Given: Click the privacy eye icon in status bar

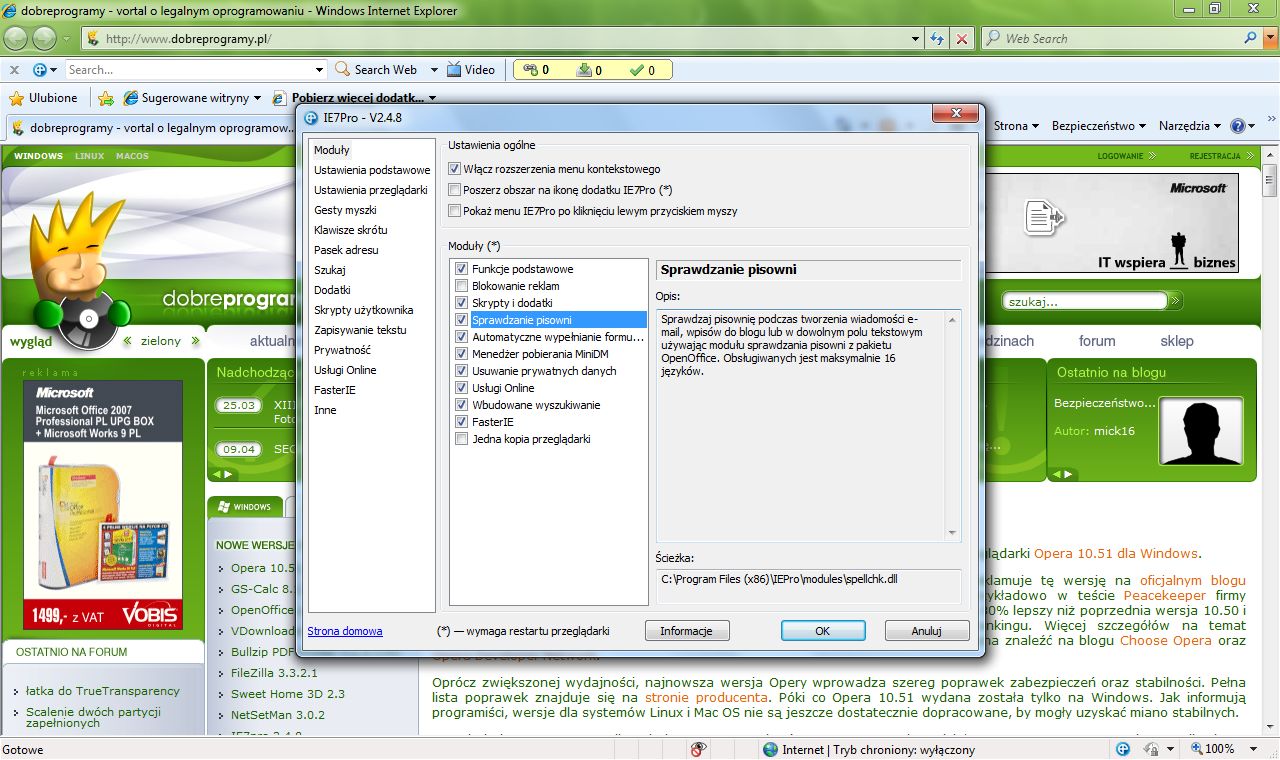Looking at the screenshot, I should [x=699, y=749].
